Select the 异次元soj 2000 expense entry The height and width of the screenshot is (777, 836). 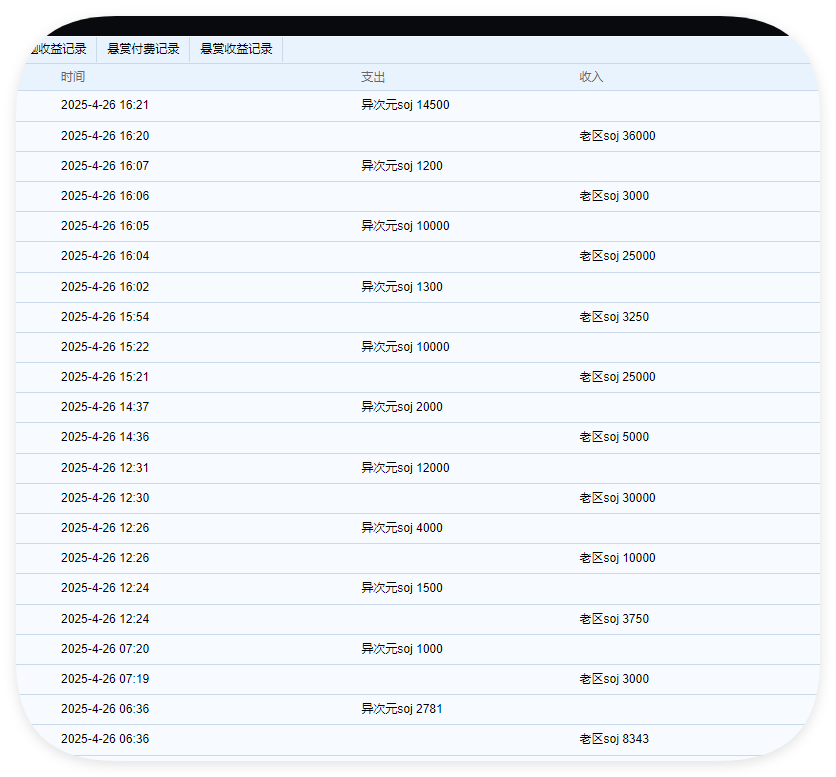[402, 407]
